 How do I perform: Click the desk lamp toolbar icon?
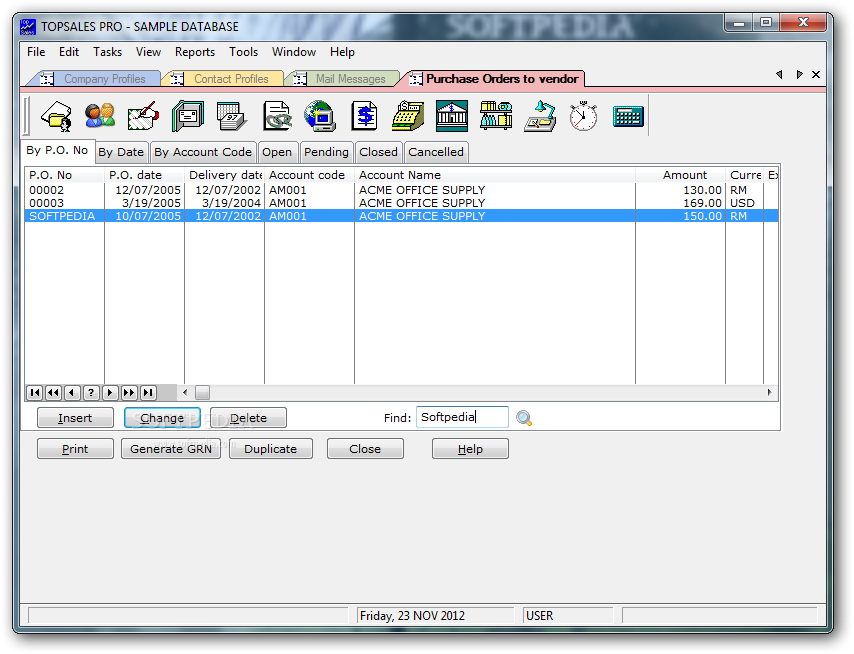tap(540, 116)
